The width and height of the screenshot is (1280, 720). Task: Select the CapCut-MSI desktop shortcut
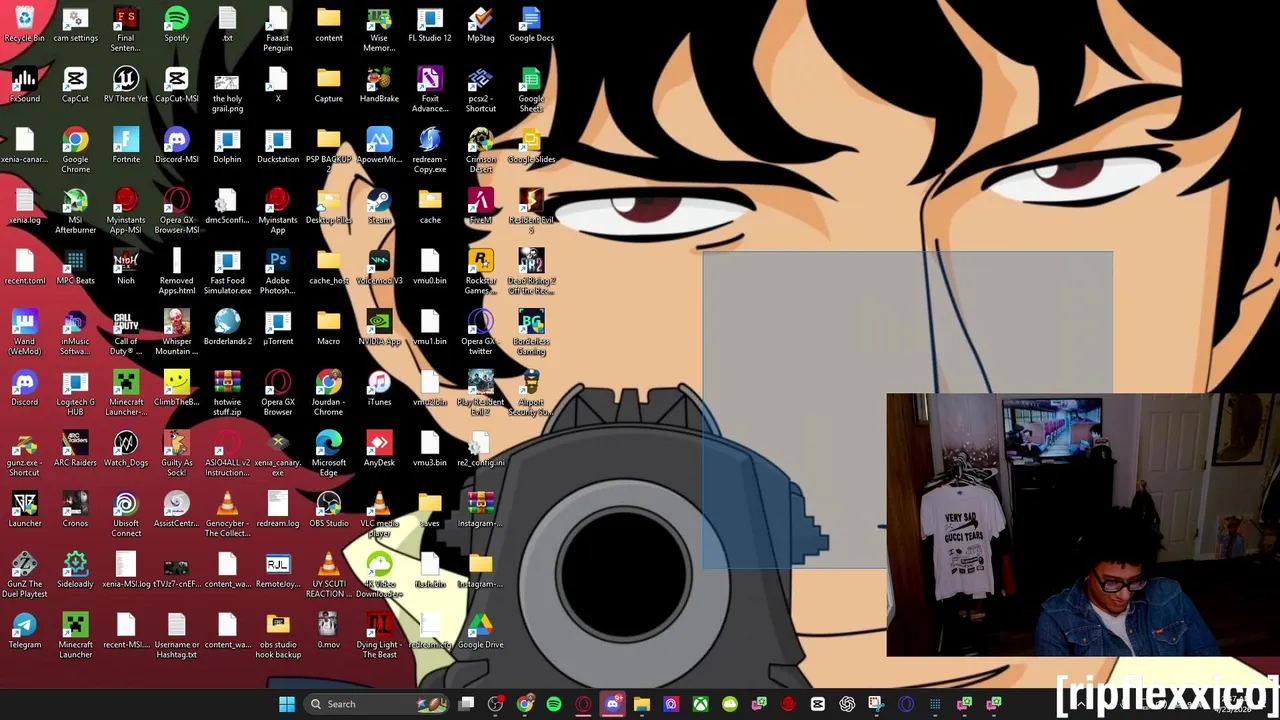point(176,85)
